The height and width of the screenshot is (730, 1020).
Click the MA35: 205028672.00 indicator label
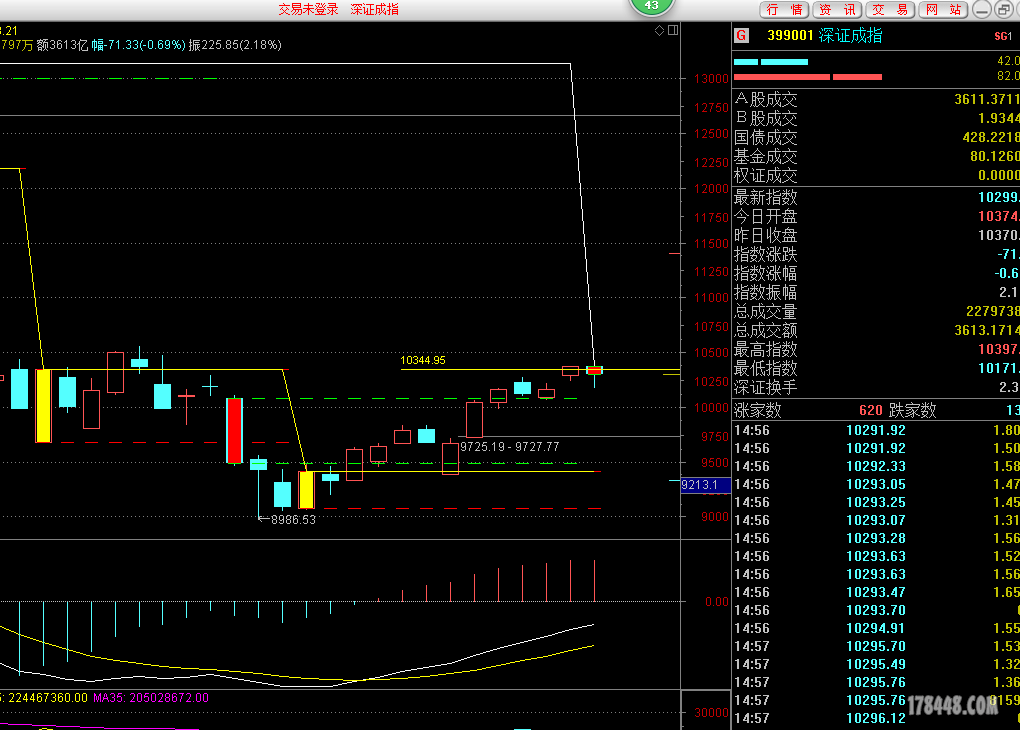click(x=151, y=698)
